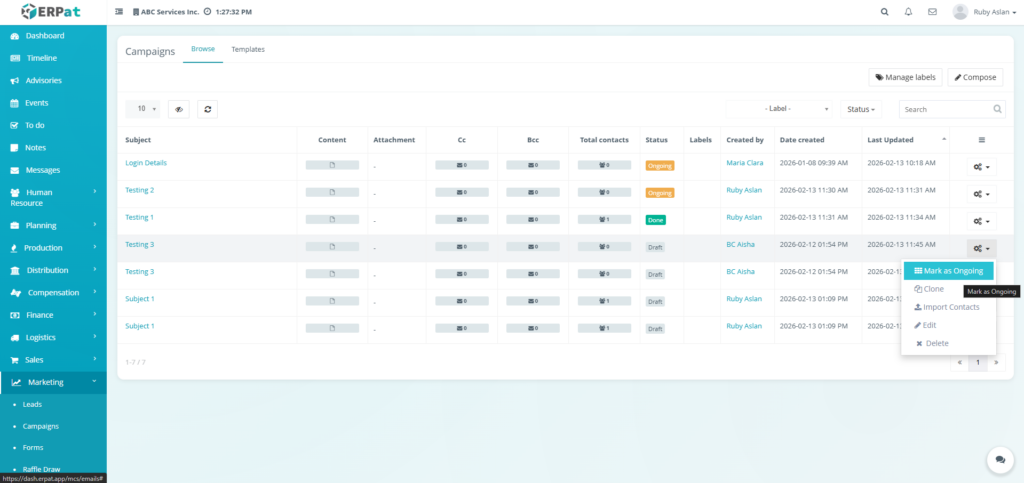Click the Compose button

[975, 77]
